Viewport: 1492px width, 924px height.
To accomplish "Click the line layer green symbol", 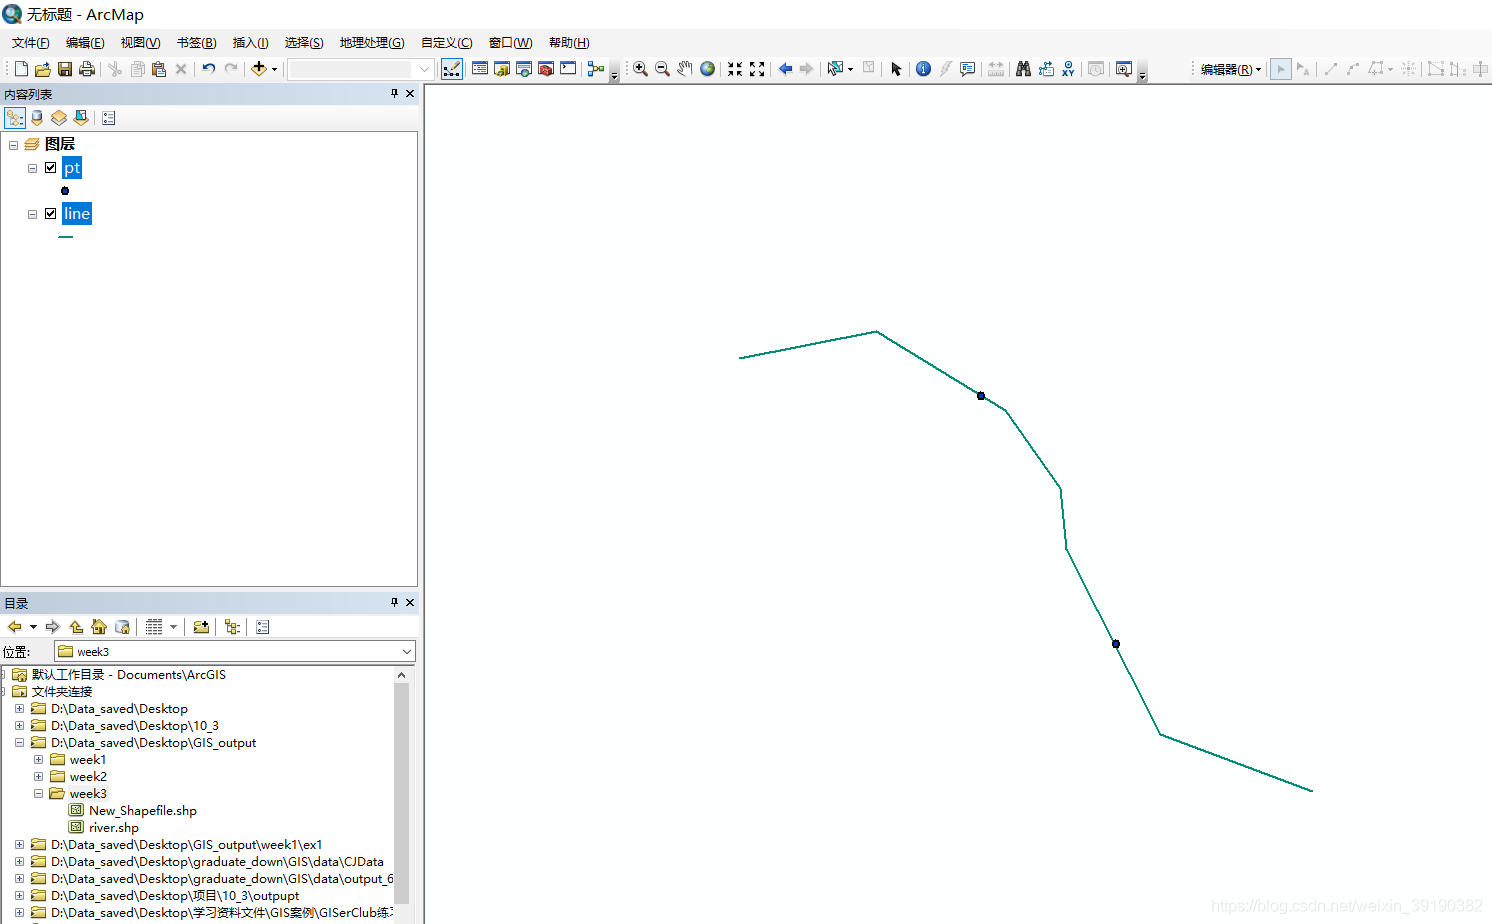I will 66,237.
